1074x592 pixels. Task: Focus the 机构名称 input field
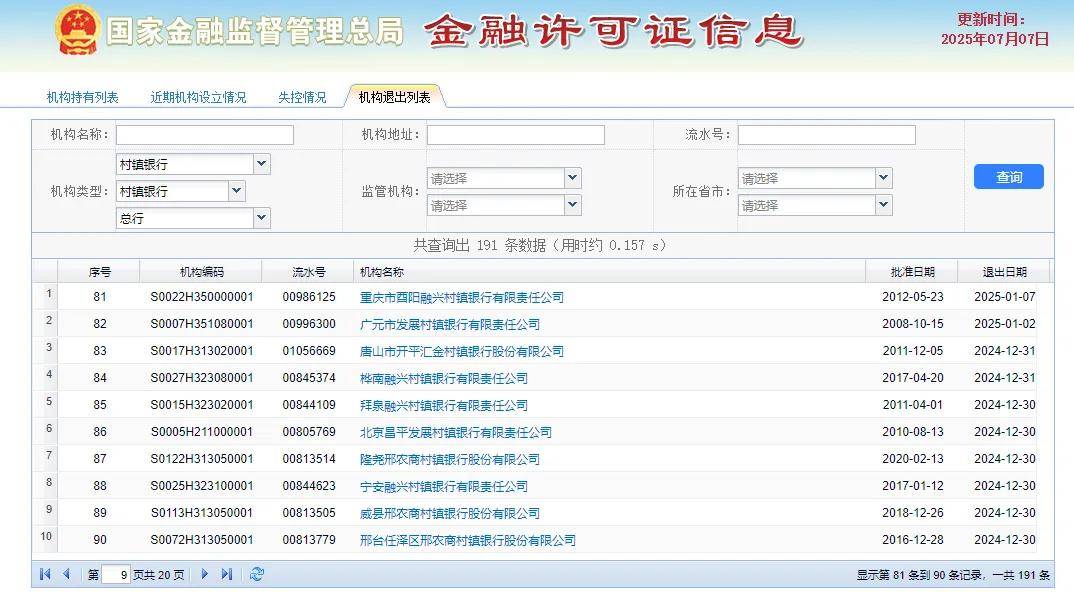point(205,134)
